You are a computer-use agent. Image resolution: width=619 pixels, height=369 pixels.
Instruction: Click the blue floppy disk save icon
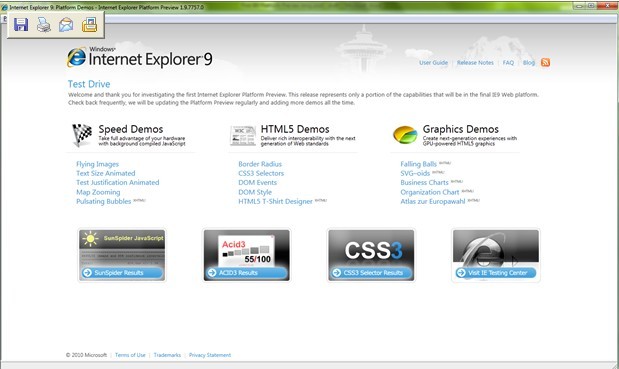21,24
